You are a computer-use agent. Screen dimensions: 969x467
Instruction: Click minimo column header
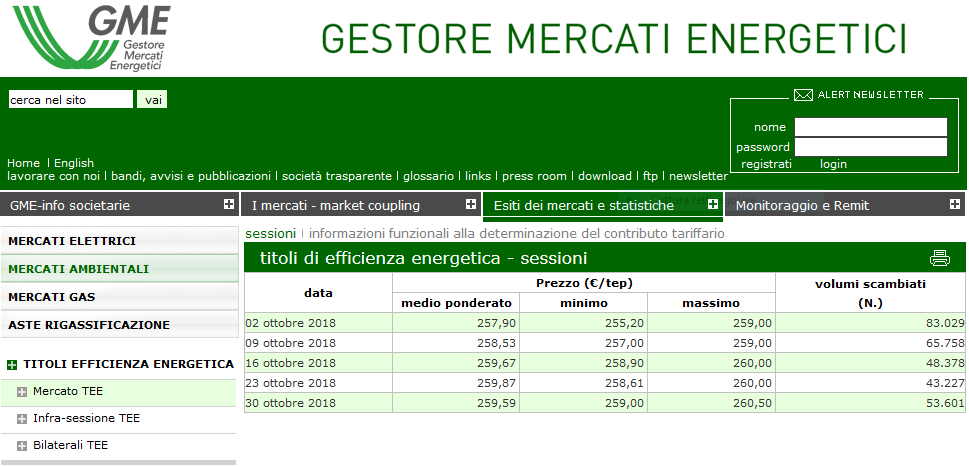(583, 303)
